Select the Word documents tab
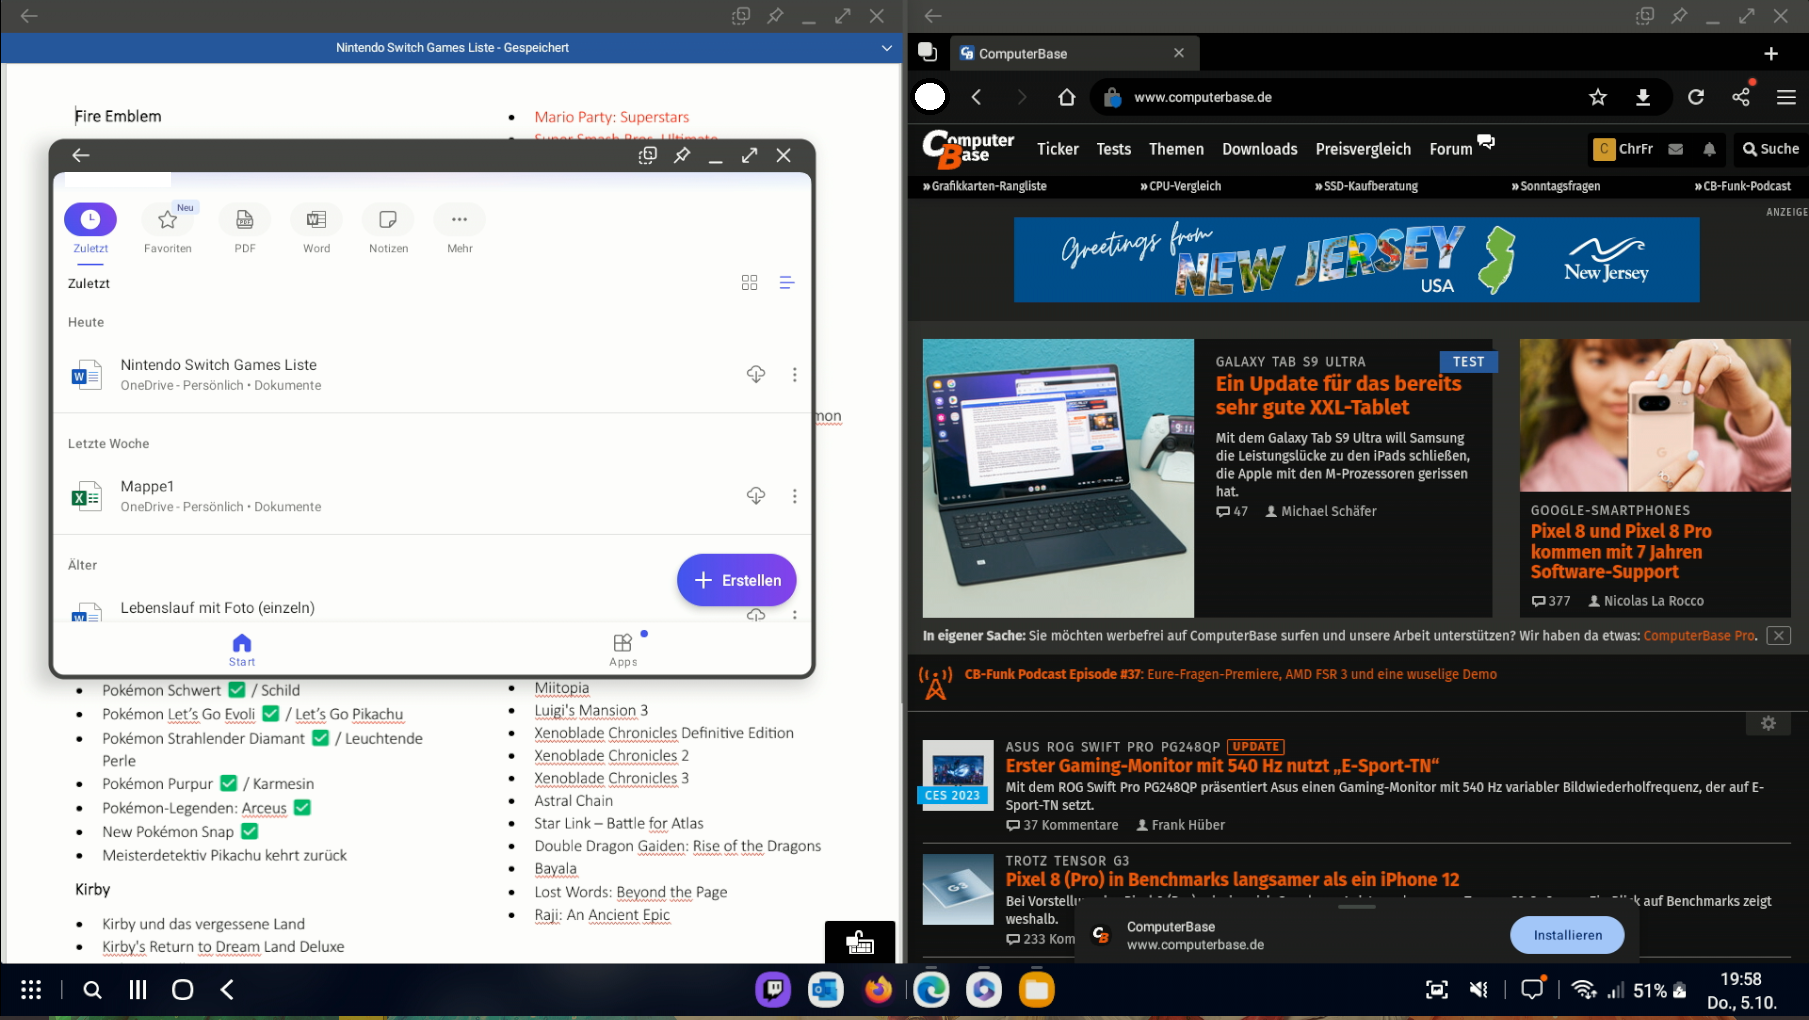Viewport: 1809px width, 1020px height. 316,229
